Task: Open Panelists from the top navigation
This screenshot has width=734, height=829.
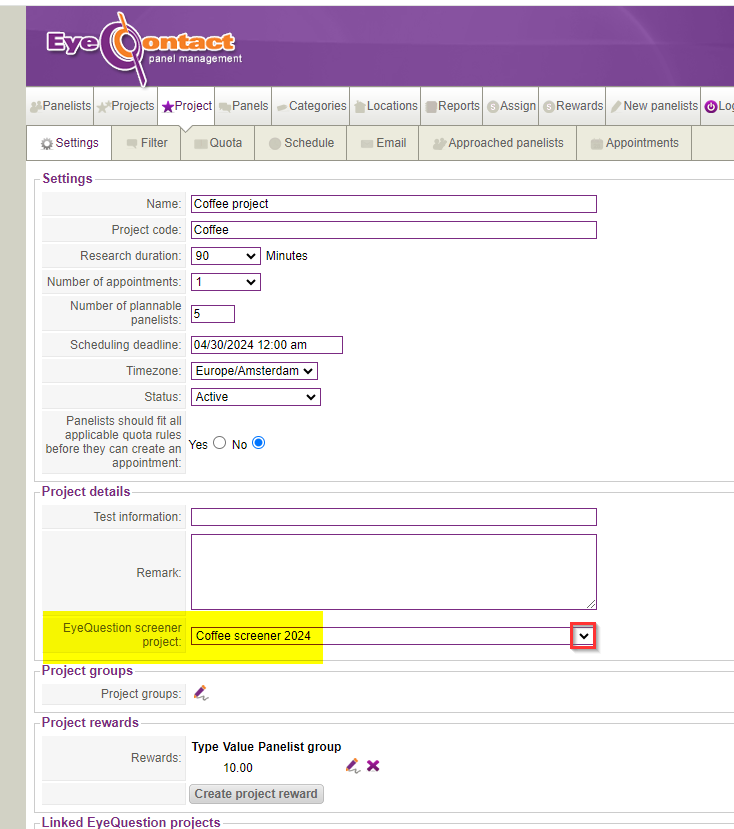Action: coord(60,106)
